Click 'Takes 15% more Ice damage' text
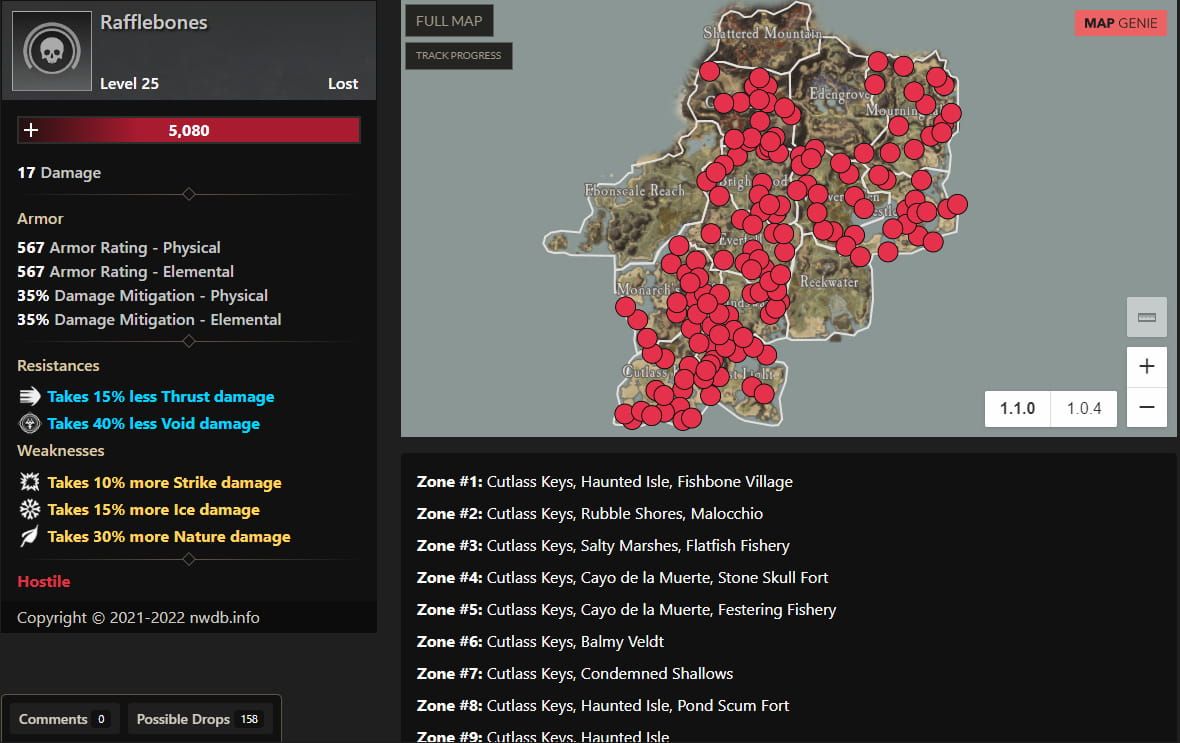 click(x=154, y=510)
